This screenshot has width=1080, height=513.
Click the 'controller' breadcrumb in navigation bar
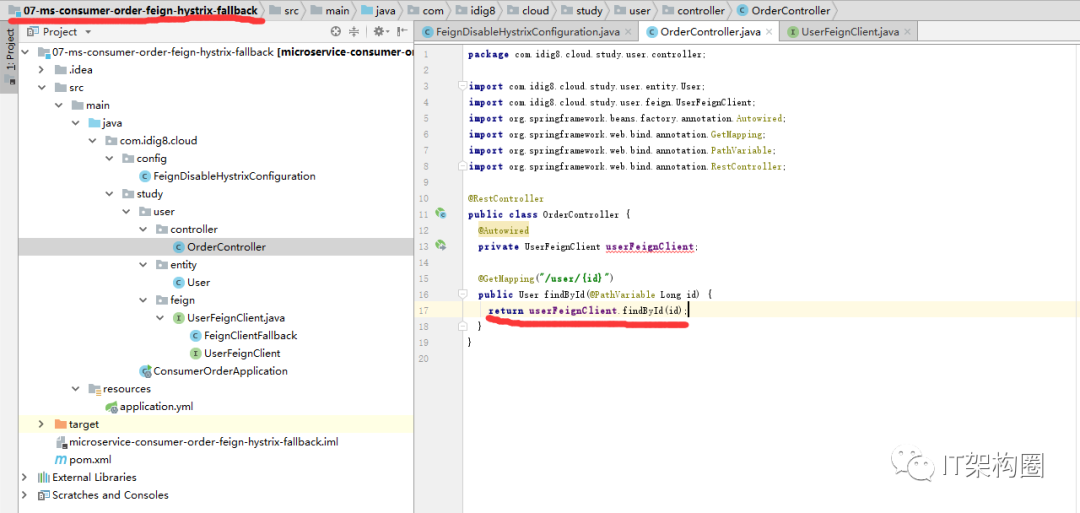click(x=700, y=11)
